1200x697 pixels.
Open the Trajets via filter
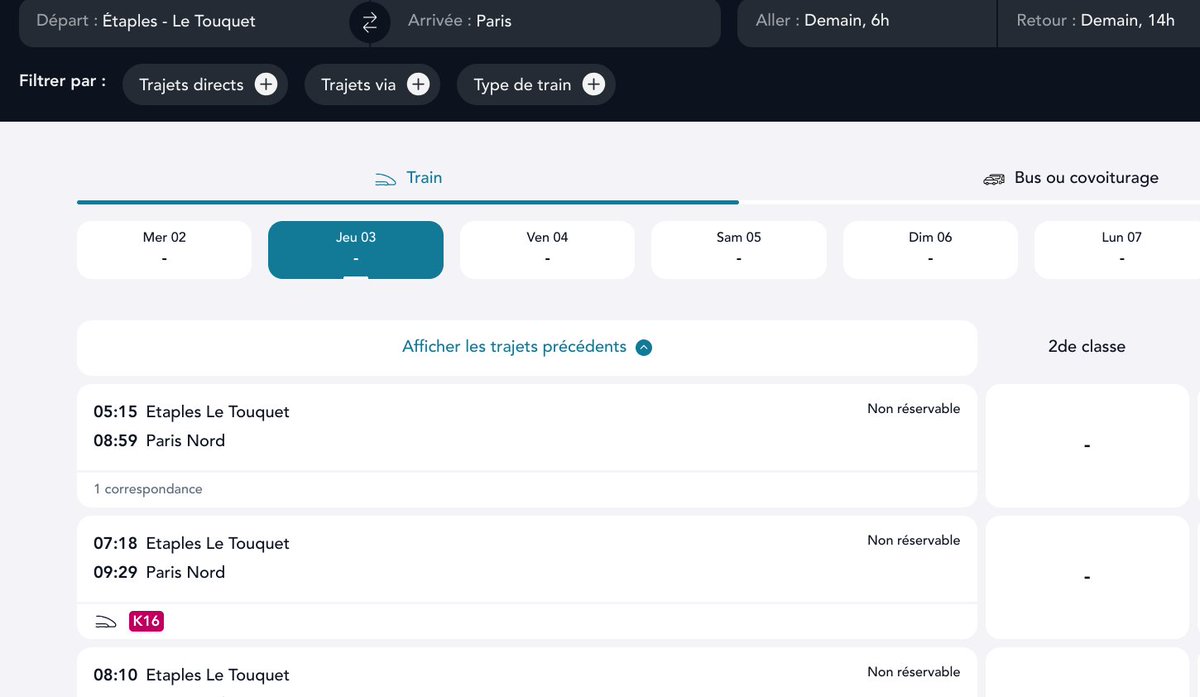(373, 85)
